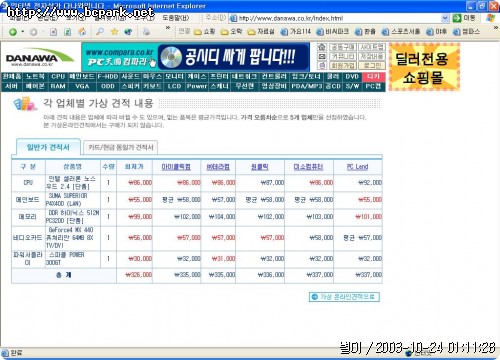Open the S/W category

click(352, 86)
